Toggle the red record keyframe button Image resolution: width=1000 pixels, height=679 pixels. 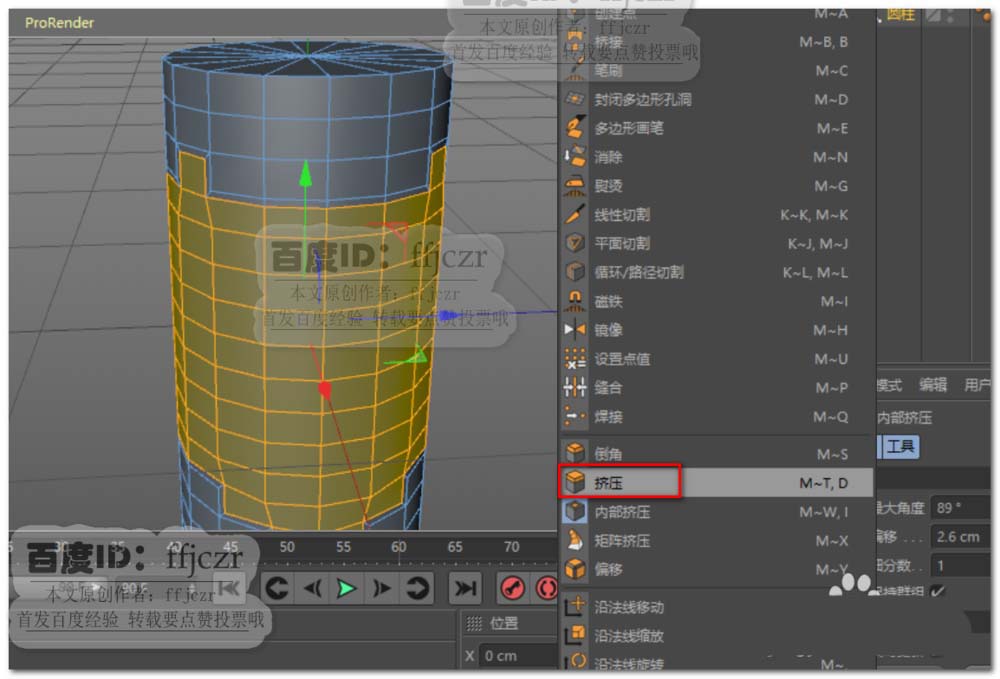[513, 588]
